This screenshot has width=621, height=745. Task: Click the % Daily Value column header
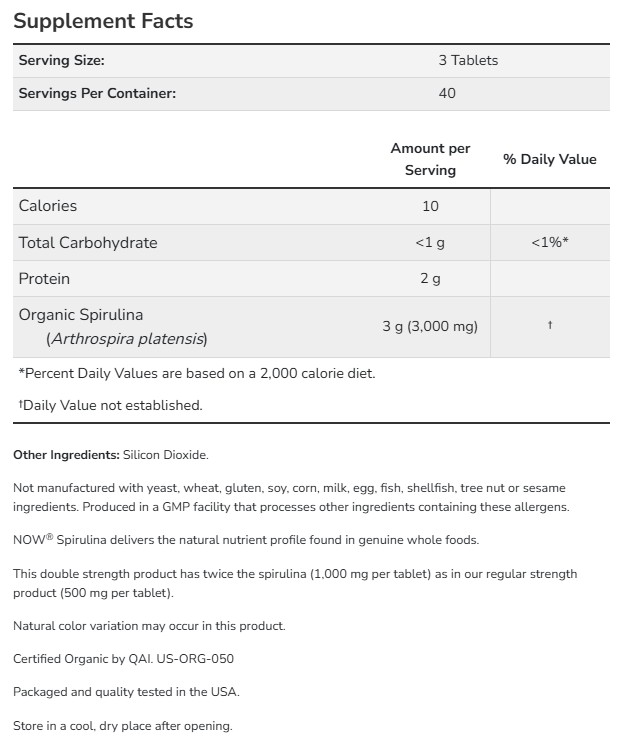(550, 159)
